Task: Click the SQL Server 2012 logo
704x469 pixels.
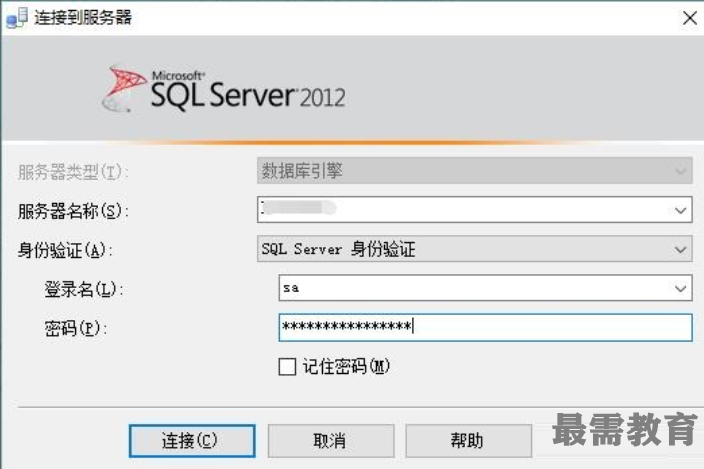Action: point(224,89)
